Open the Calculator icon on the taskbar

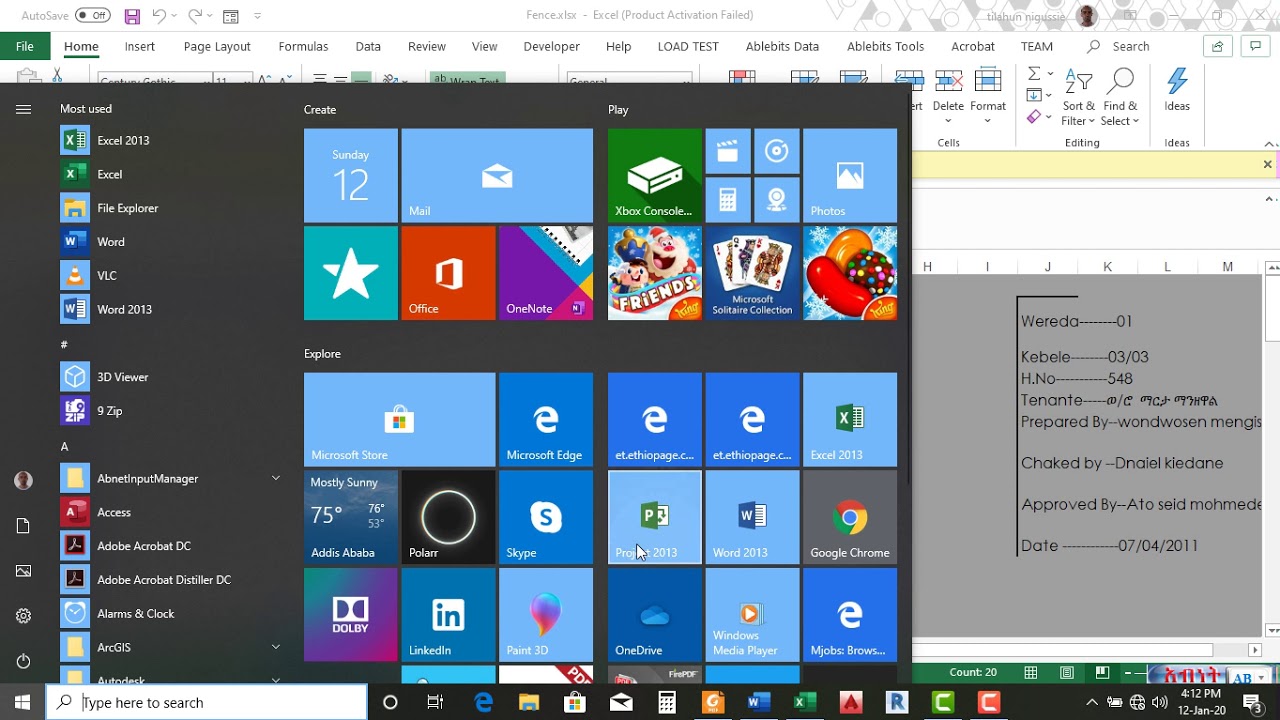coord(667,702)
